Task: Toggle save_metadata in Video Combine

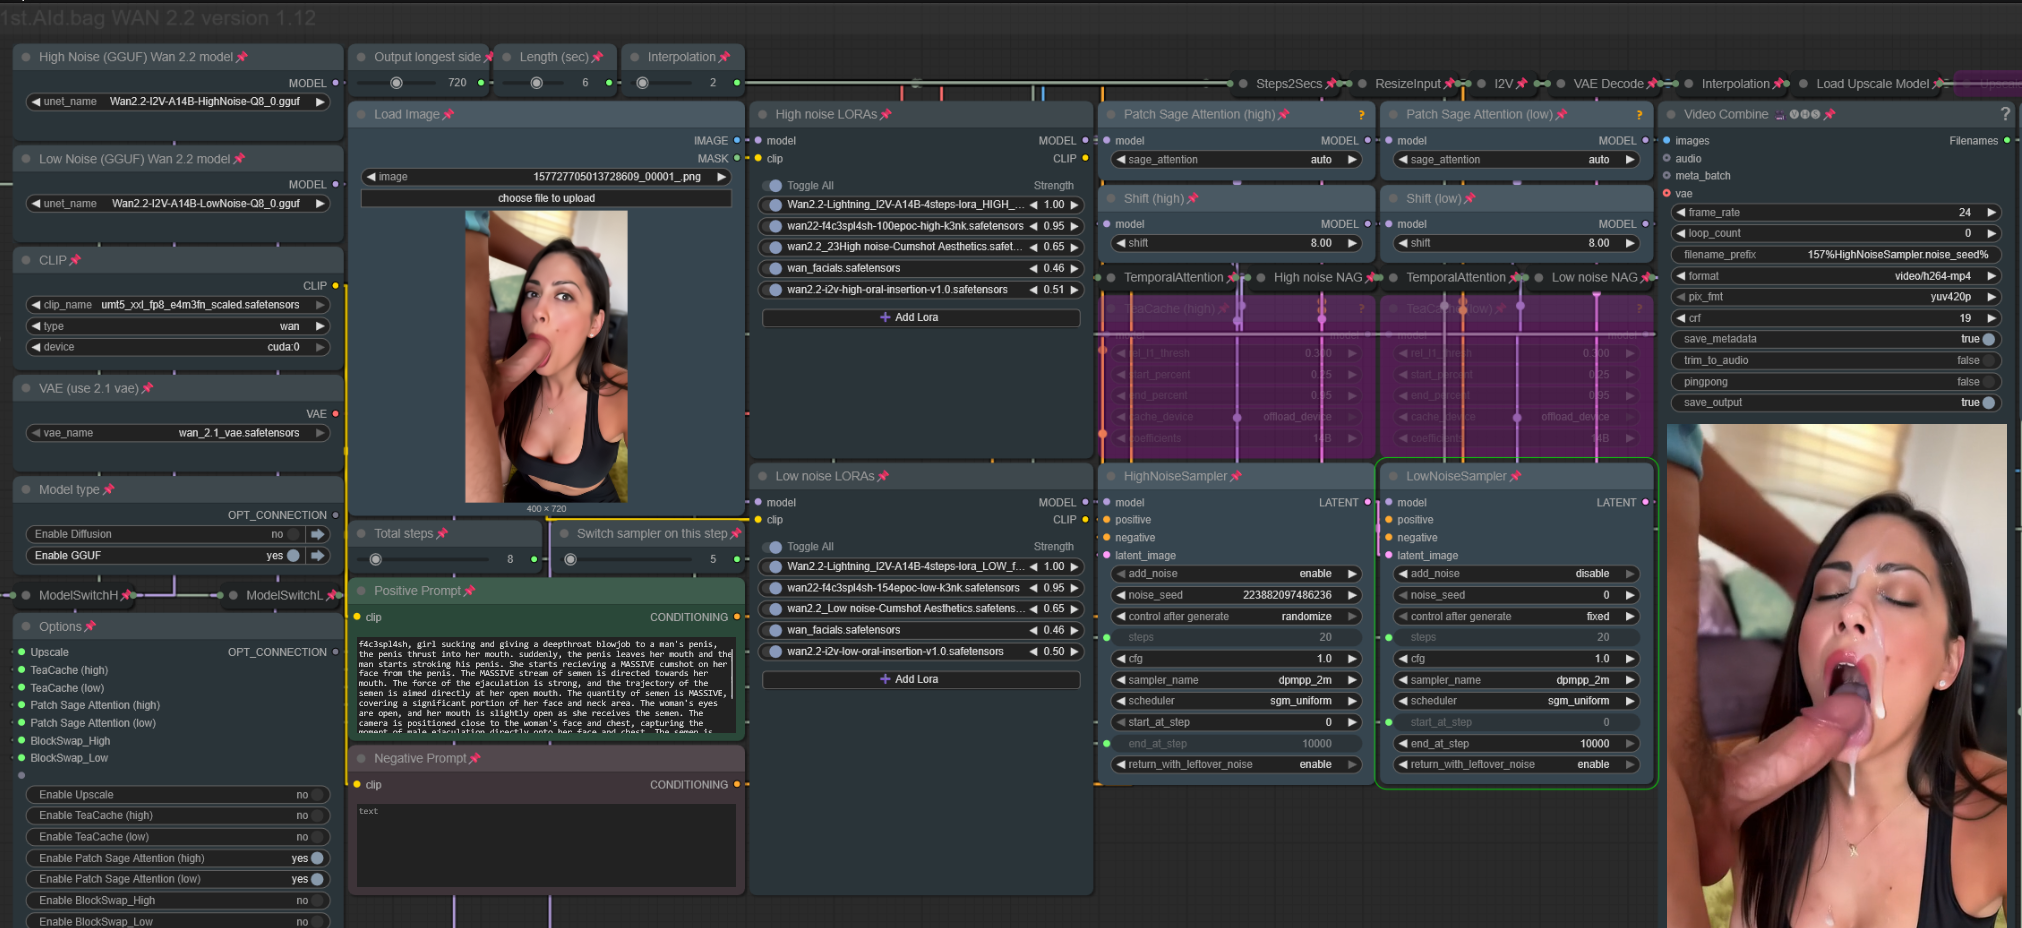Action: click(x=1988, y=339)
